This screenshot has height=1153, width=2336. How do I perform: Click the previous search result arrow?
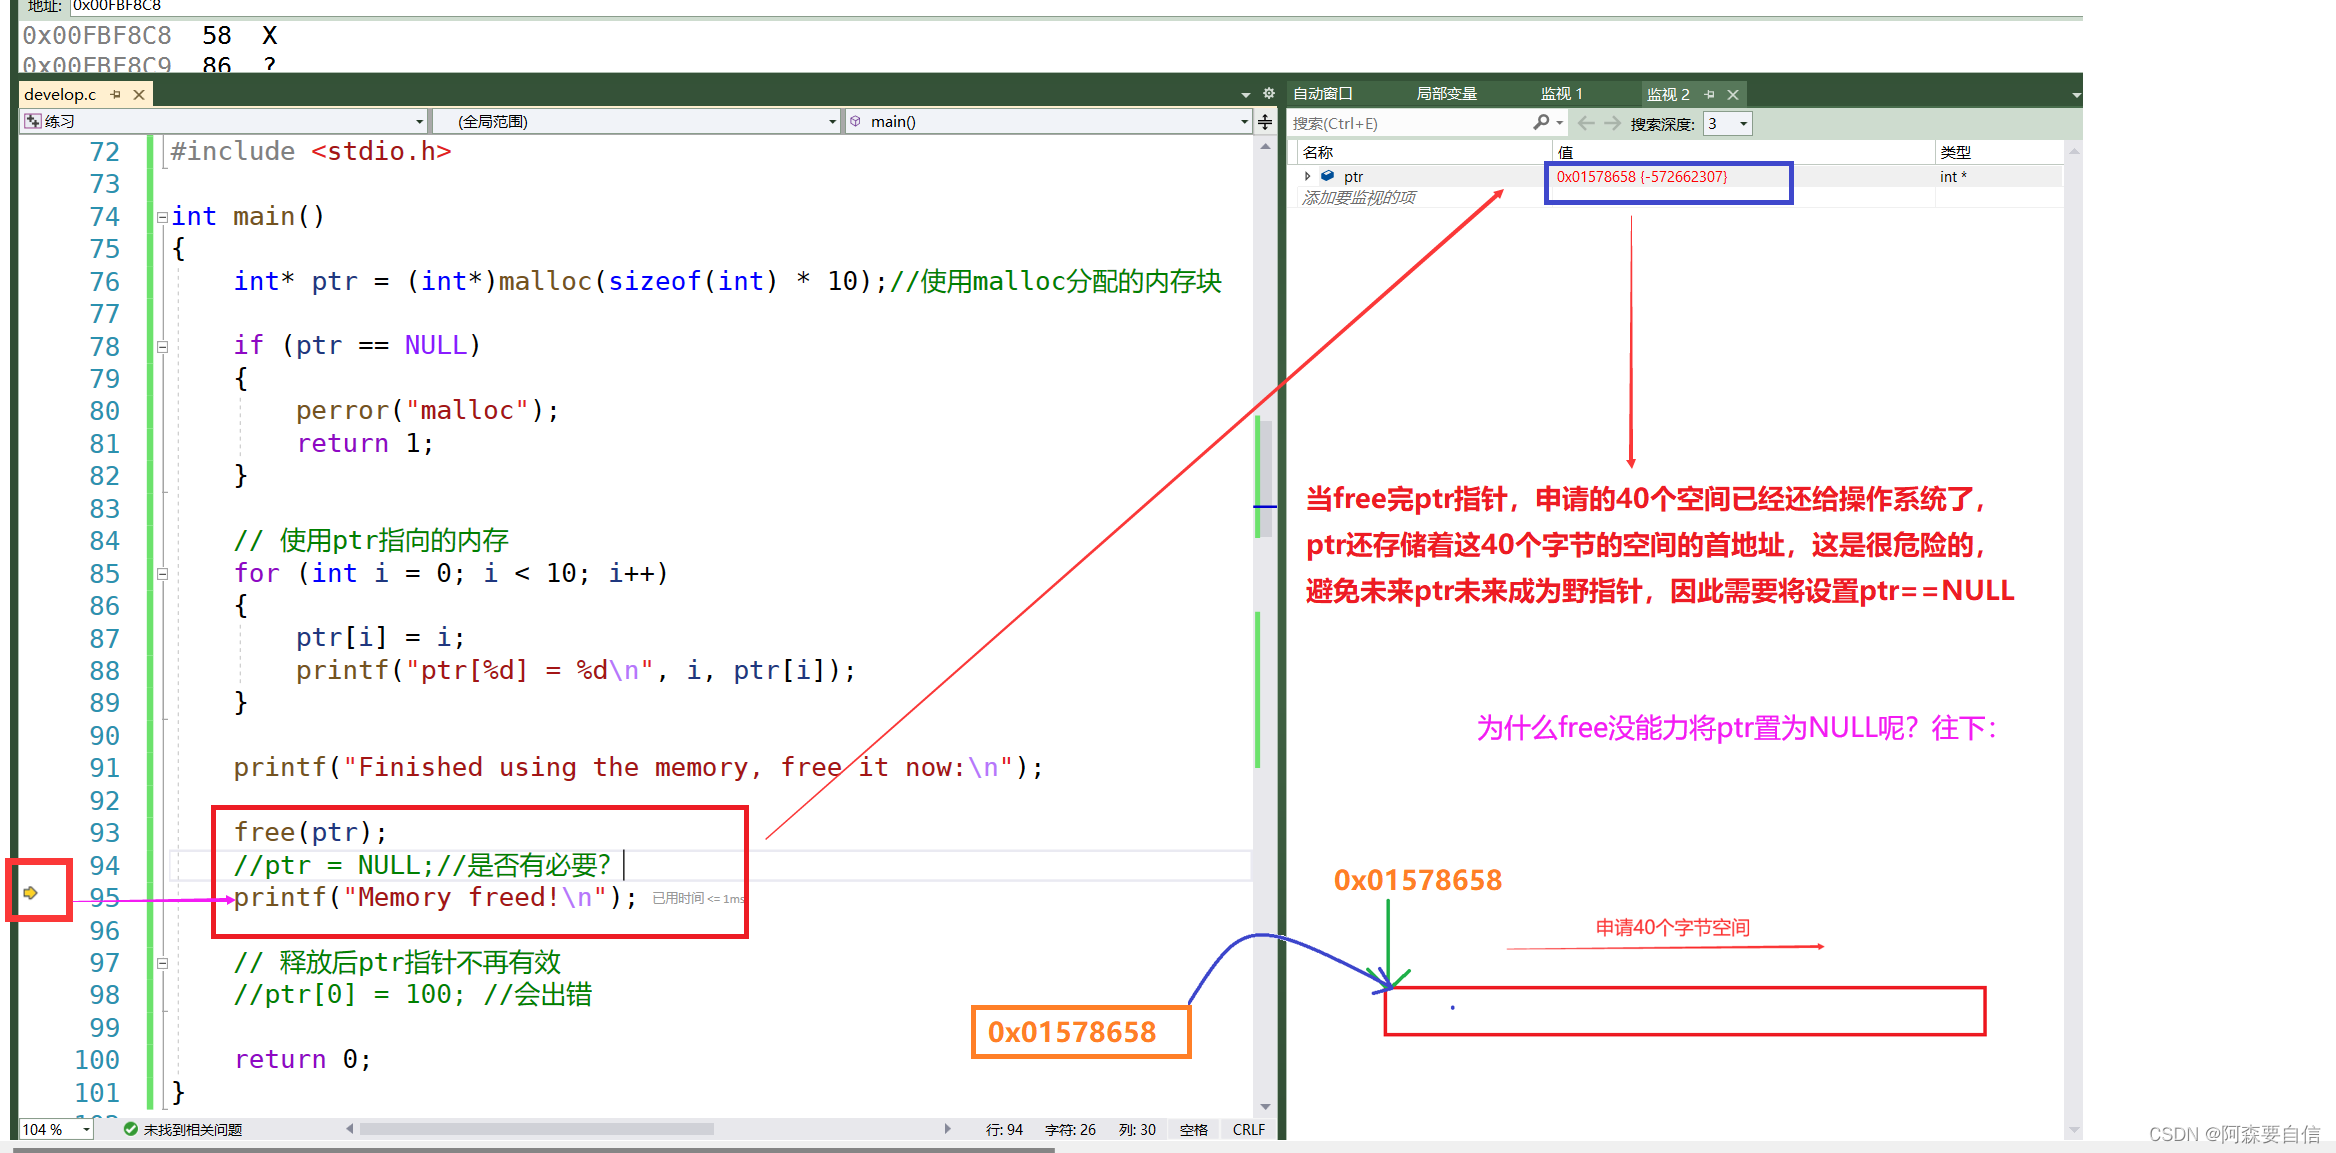click(x=1586, y=123)
